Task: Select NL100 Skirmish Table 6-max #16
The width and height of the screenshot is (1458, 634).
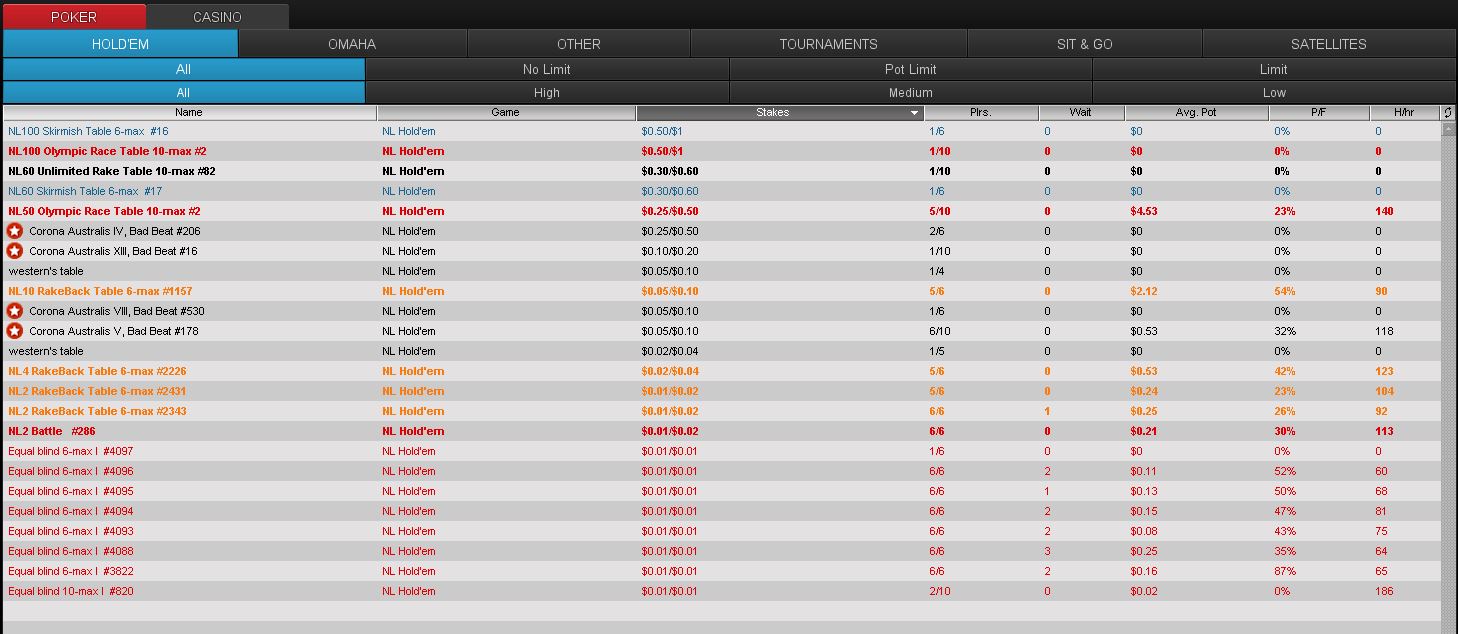Action: pos(721,131)
